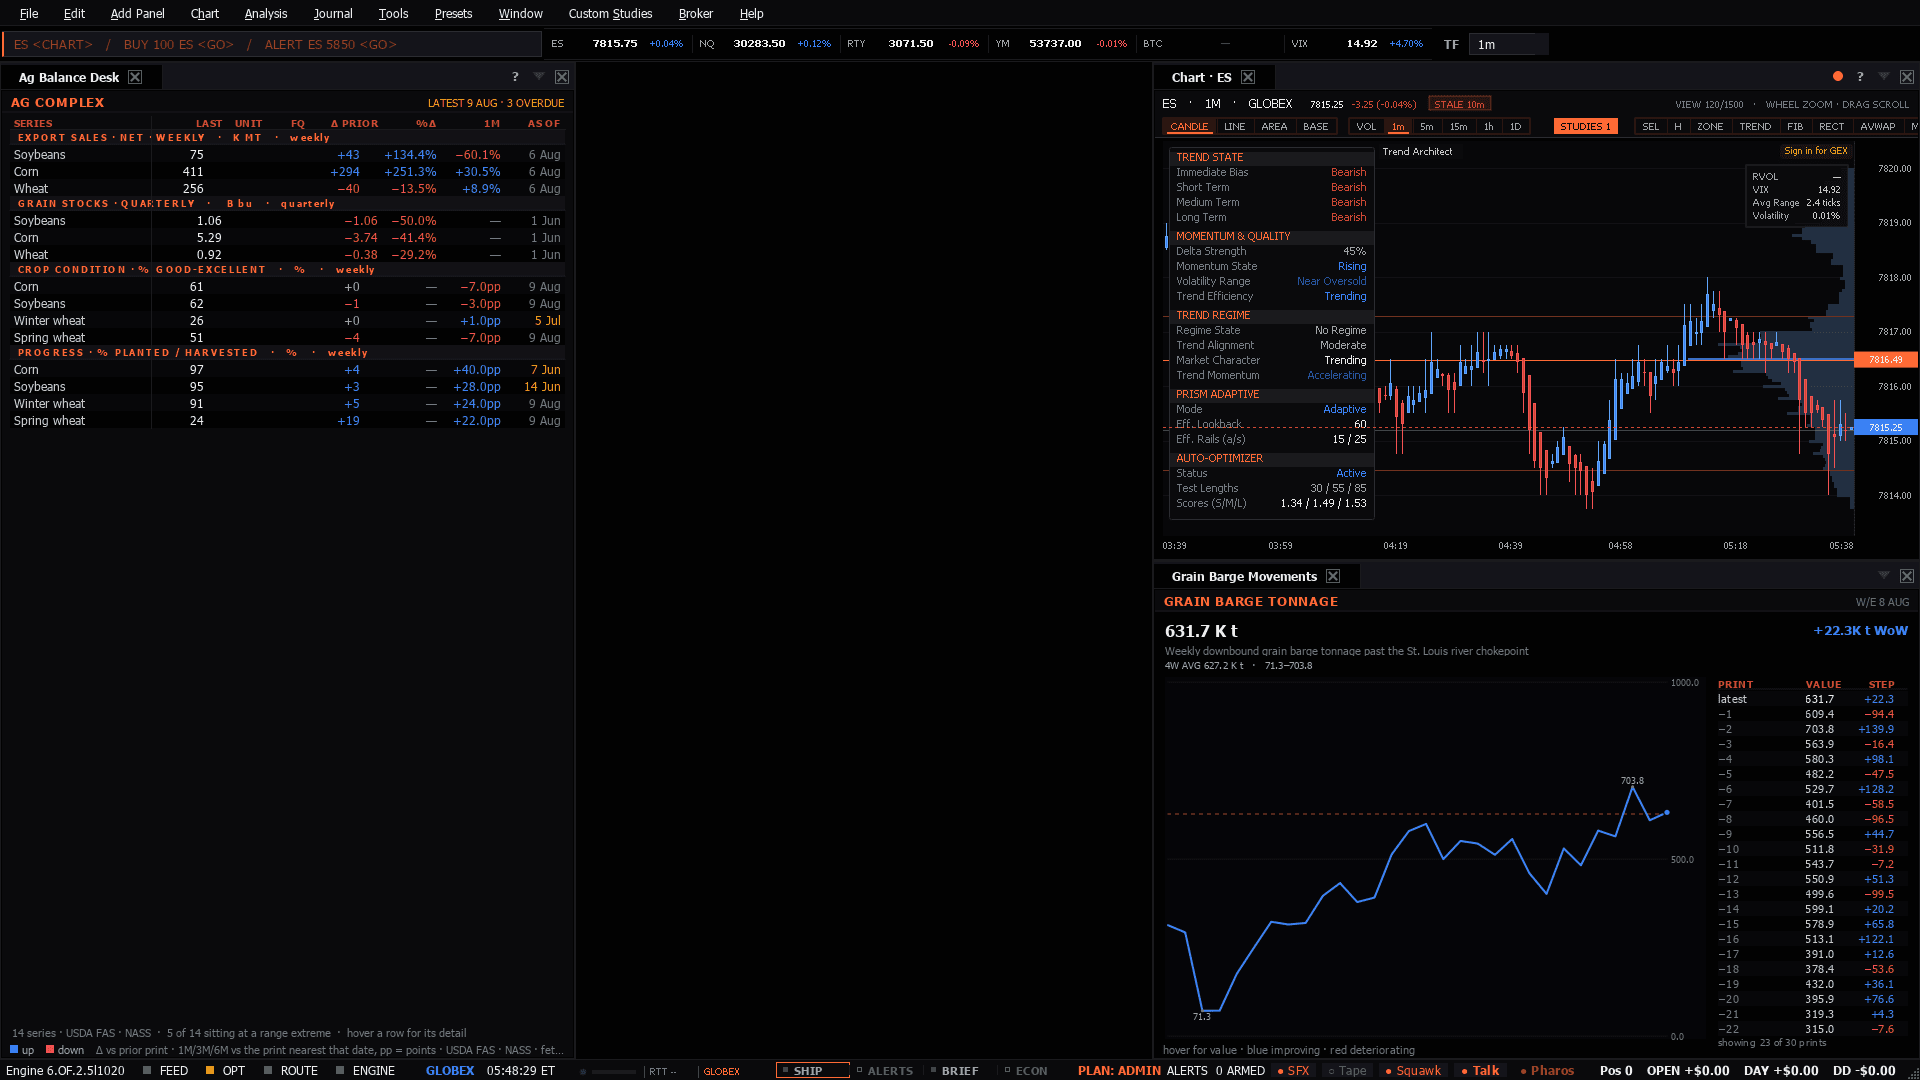Open the ALERTS status bar tab
The image size is (1920, 1080).
point(885,1070)
